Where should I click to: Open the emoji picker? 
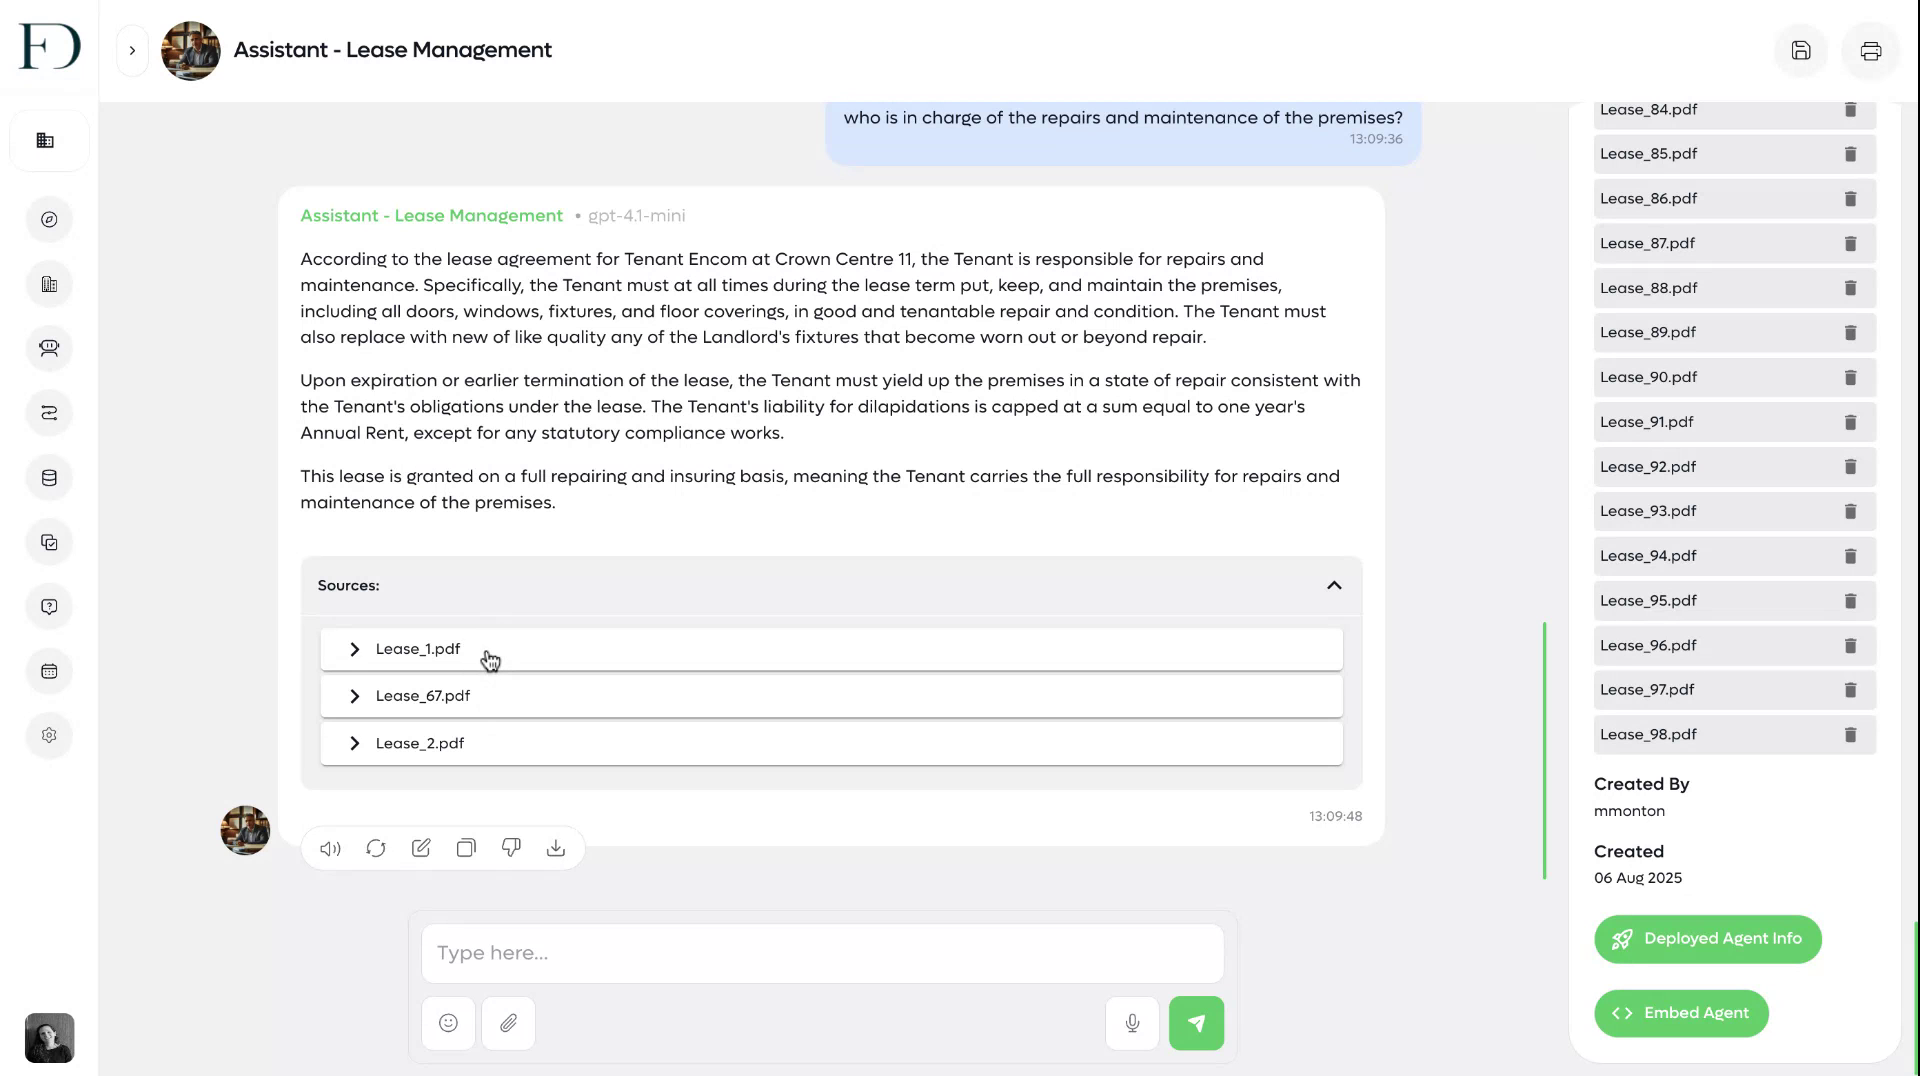click(448, 1024)
